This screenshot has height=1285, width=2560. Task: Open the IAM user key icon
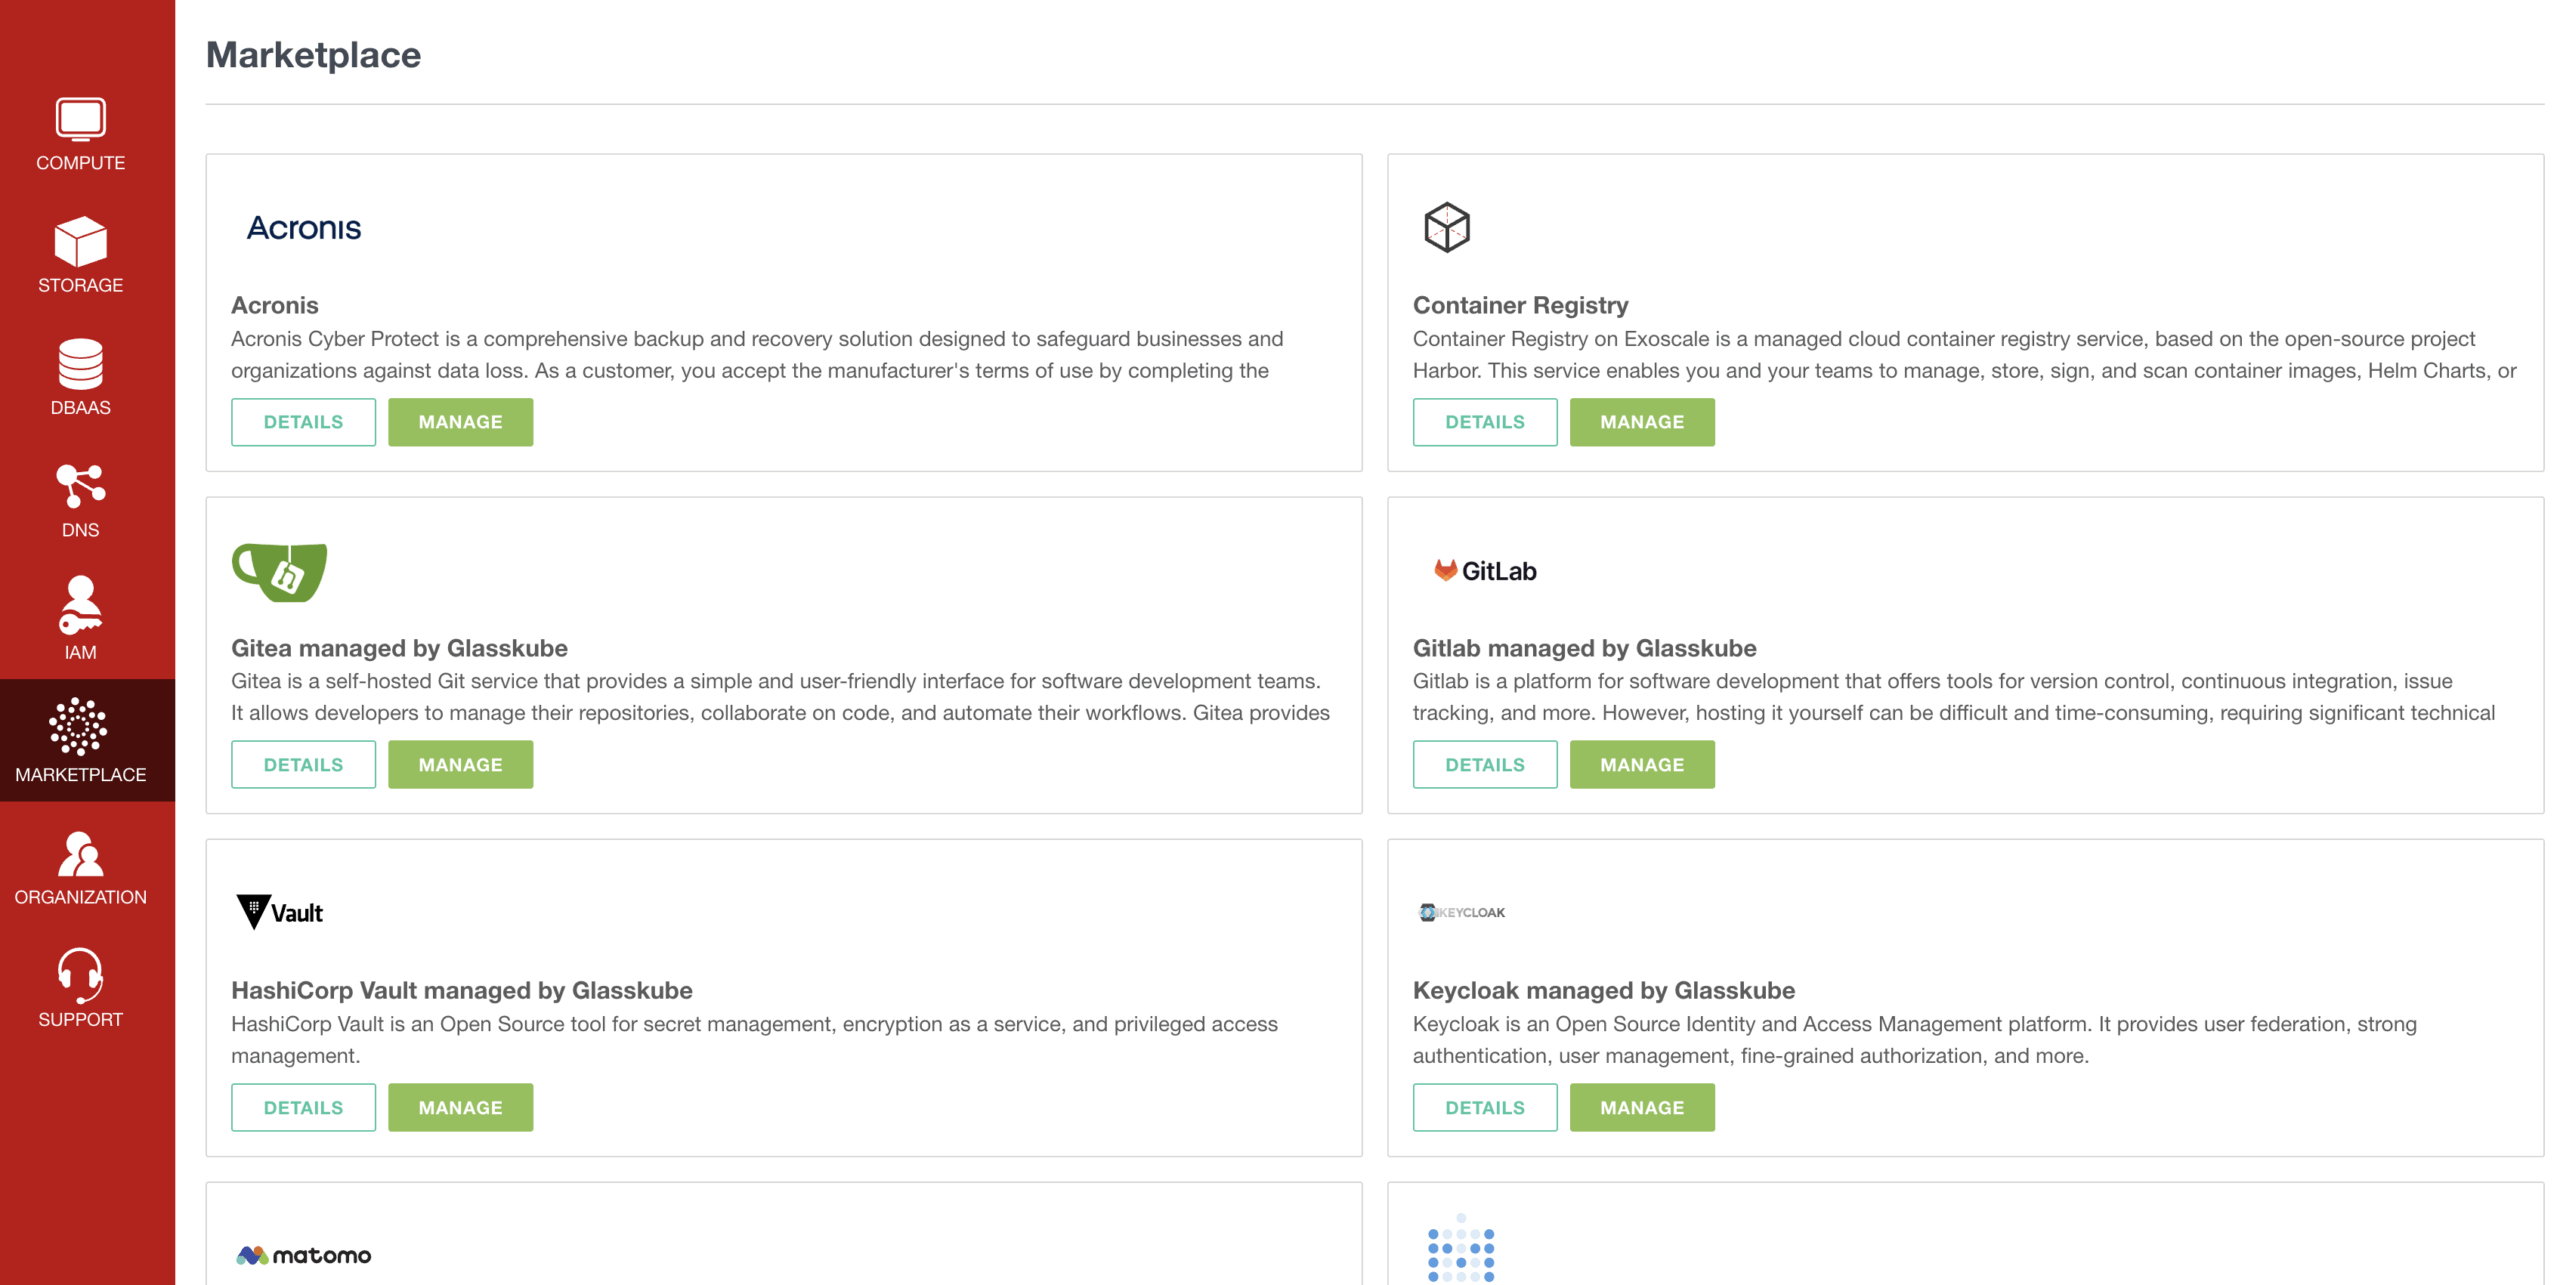(80, 606)
